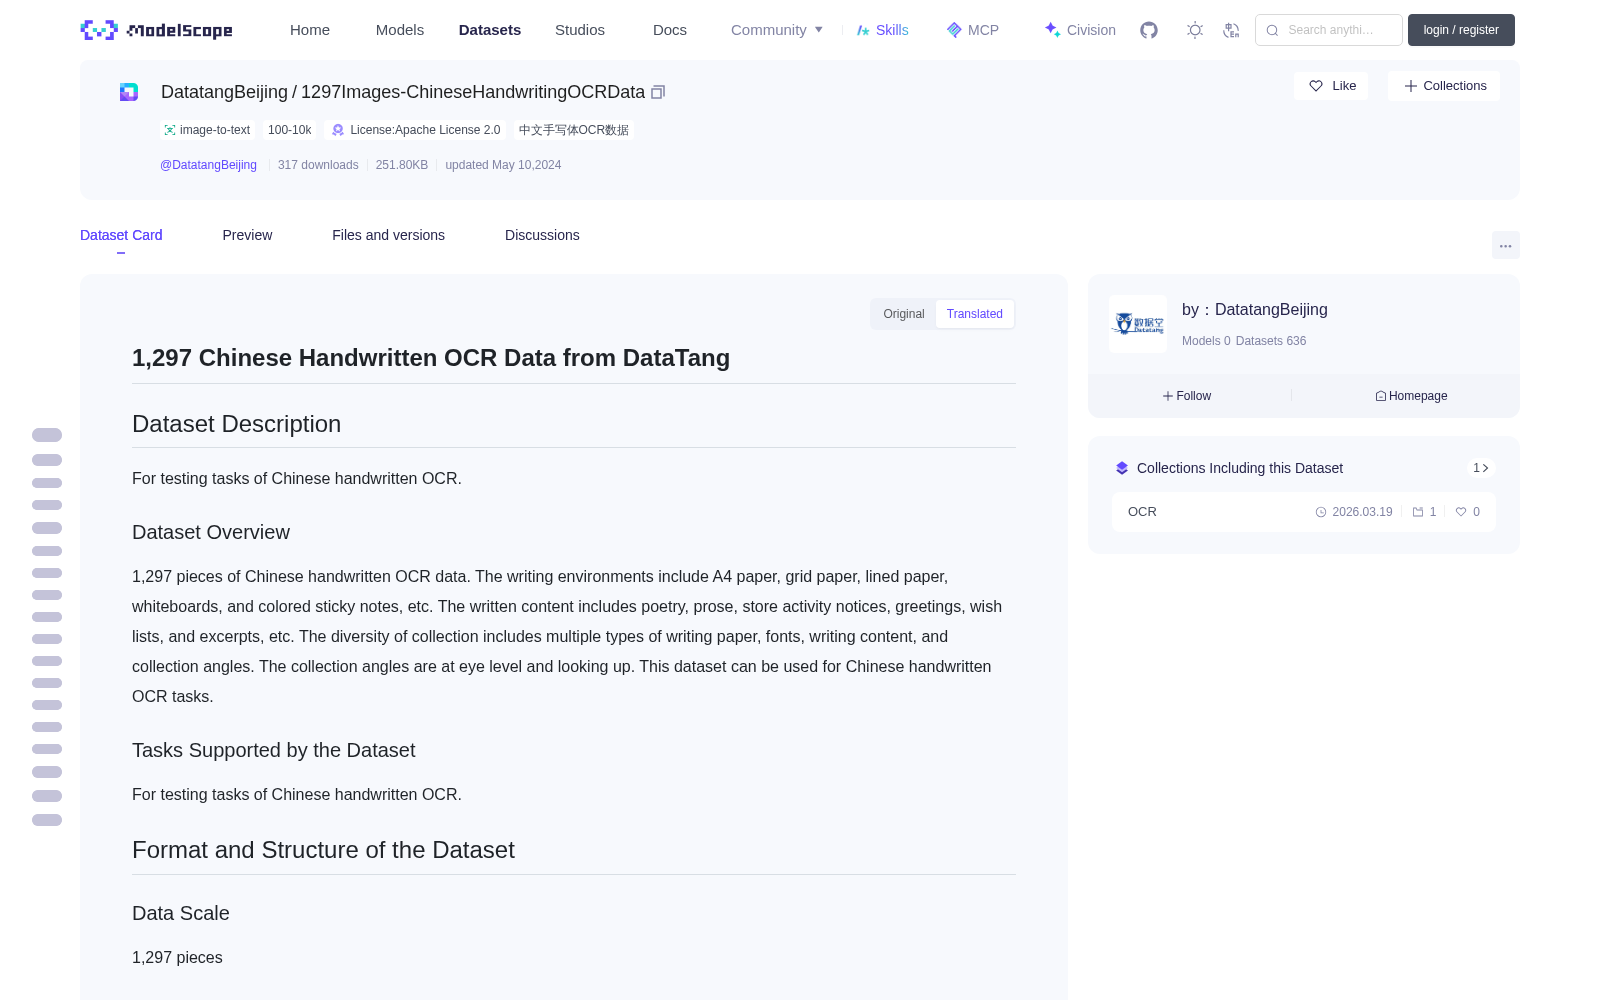Image resolution: width=1600 pixels, height=1000 pixels.
Task: Switch to the Preview tab
Action: coord(247,235)
